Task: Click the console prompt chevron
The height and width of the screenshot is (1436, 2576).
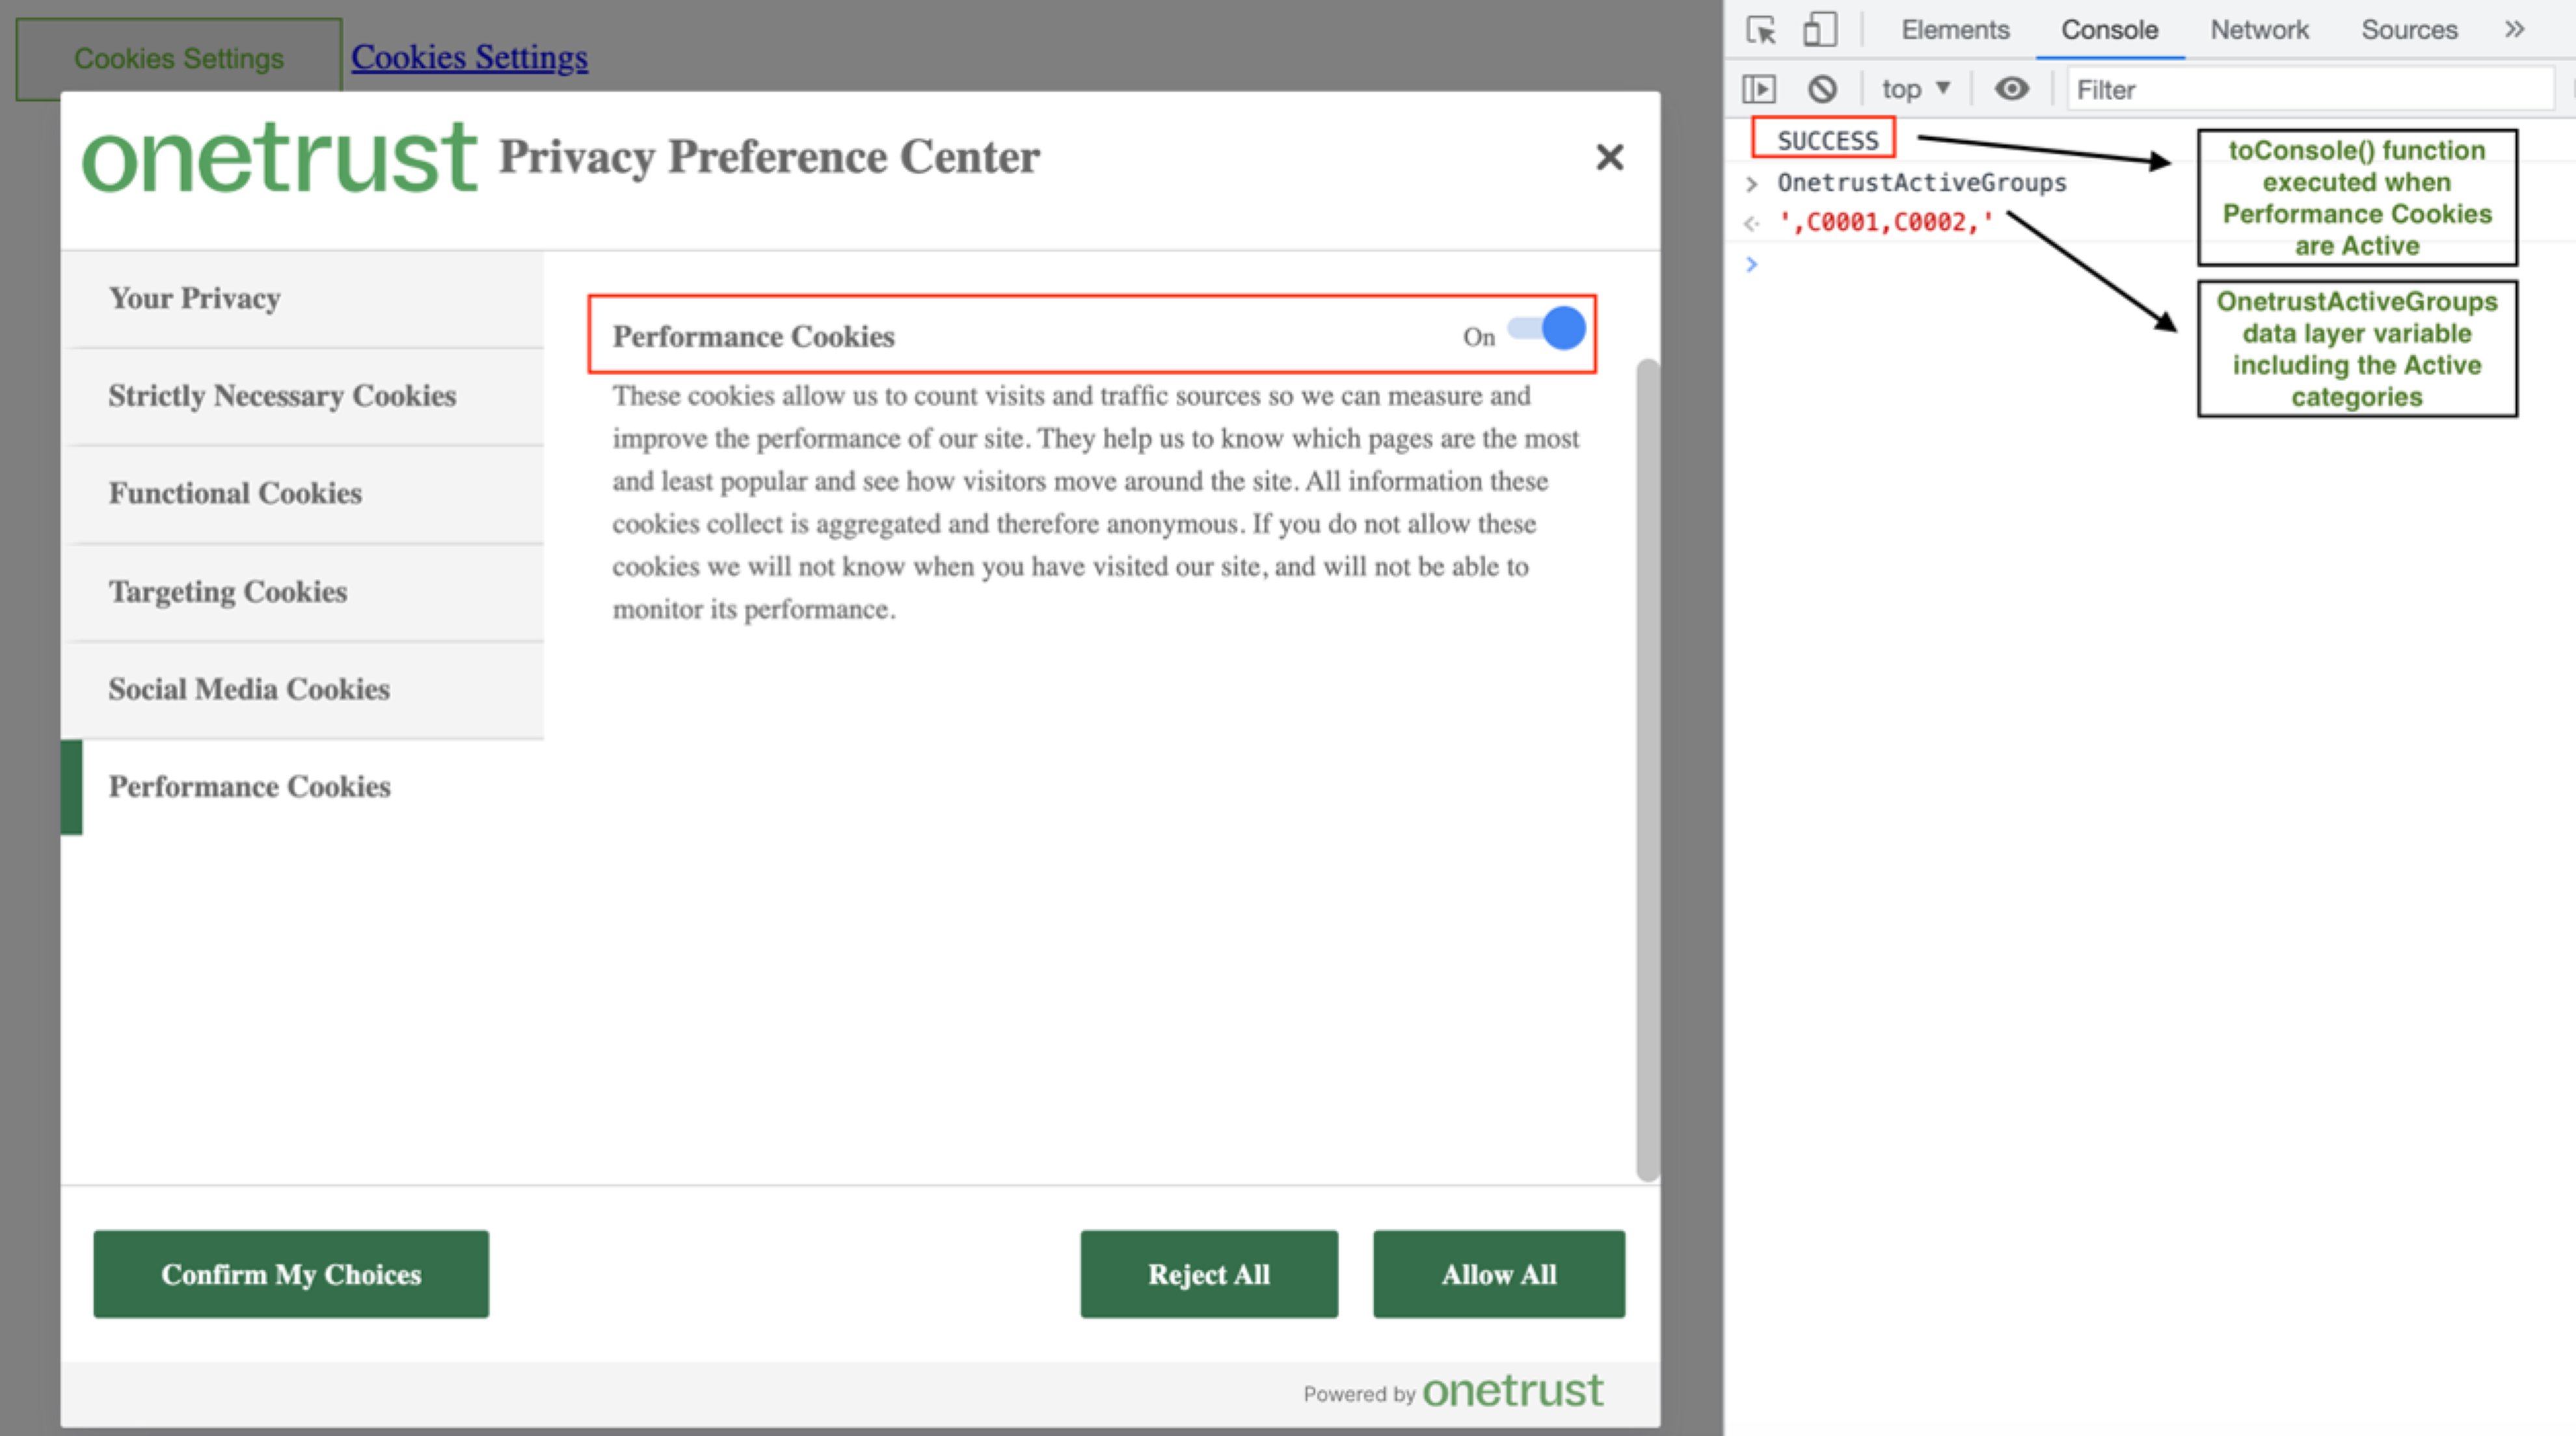Action: point(1751,264)
